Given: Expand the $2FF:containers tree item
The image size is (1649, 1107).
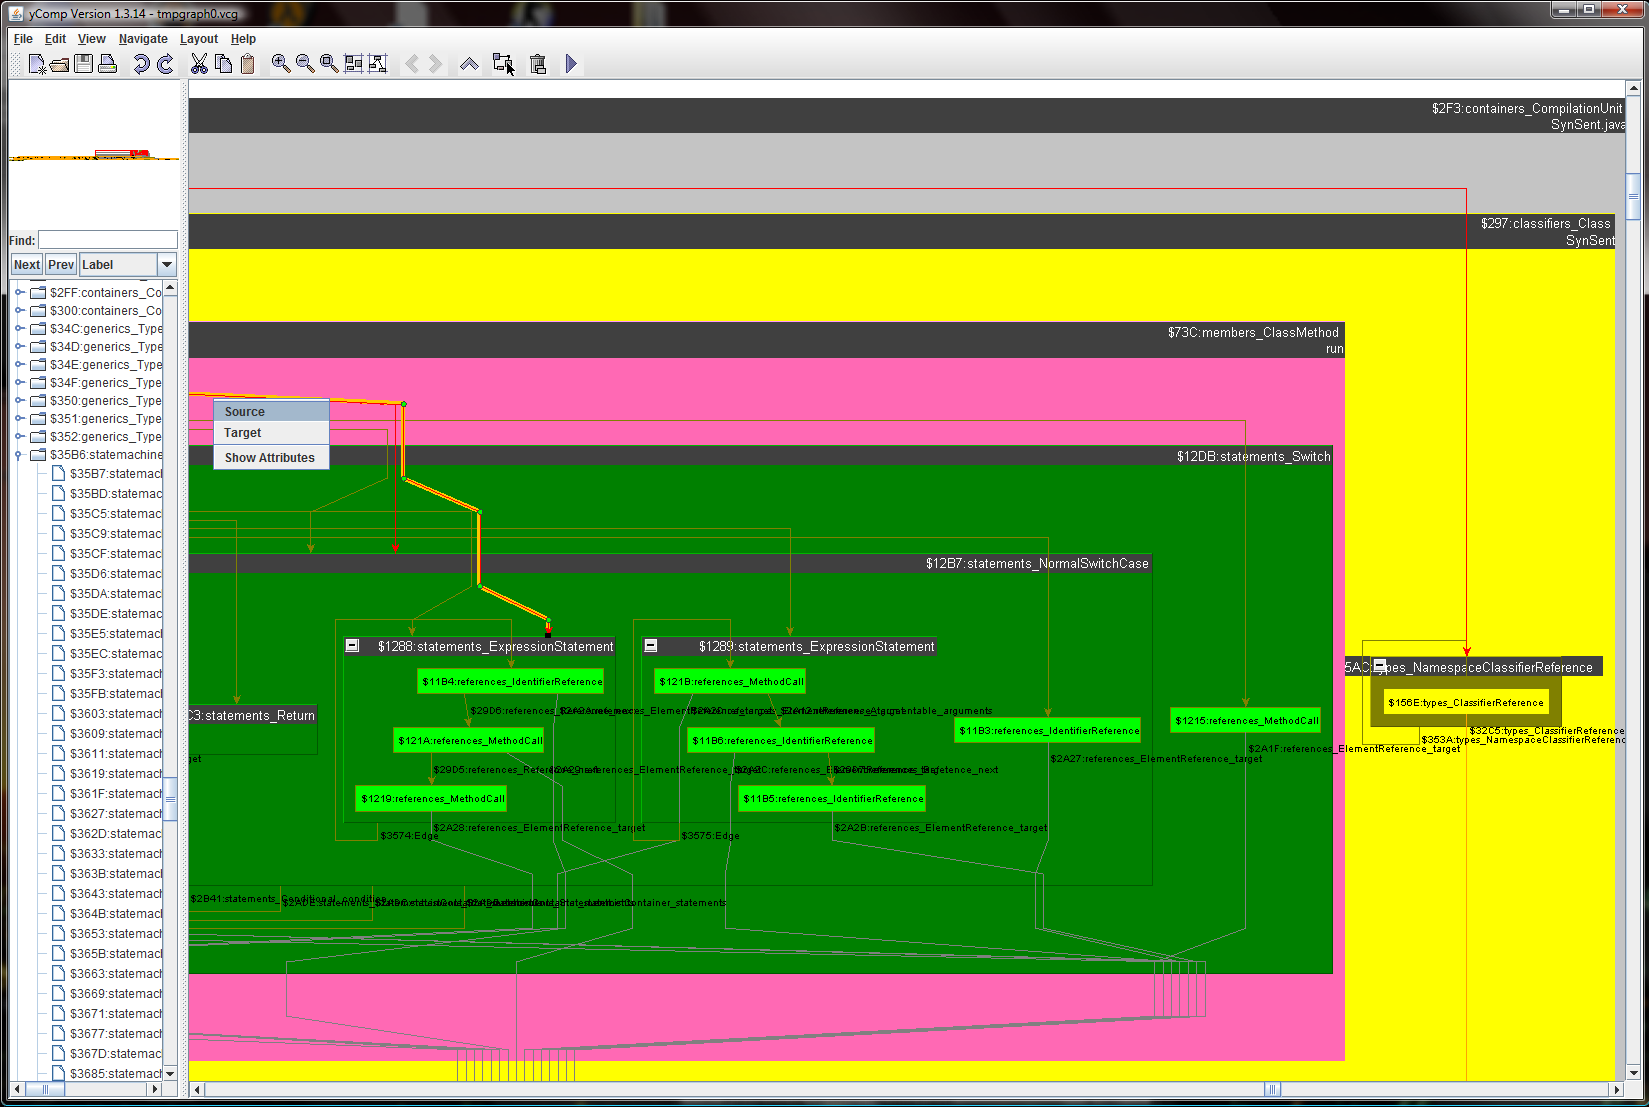Looking at the screenshot, I should coord(19,293).
